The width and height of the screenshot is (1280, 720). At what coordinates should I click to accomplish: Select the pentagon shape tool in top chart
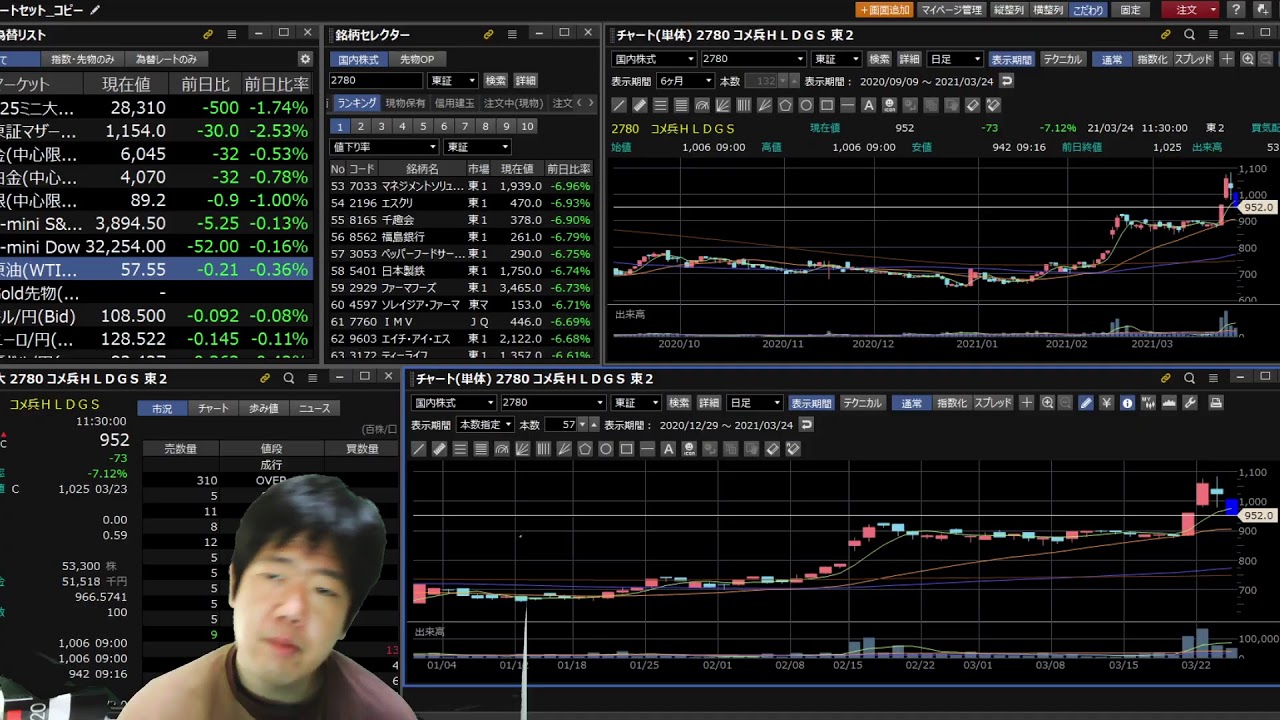785,105
